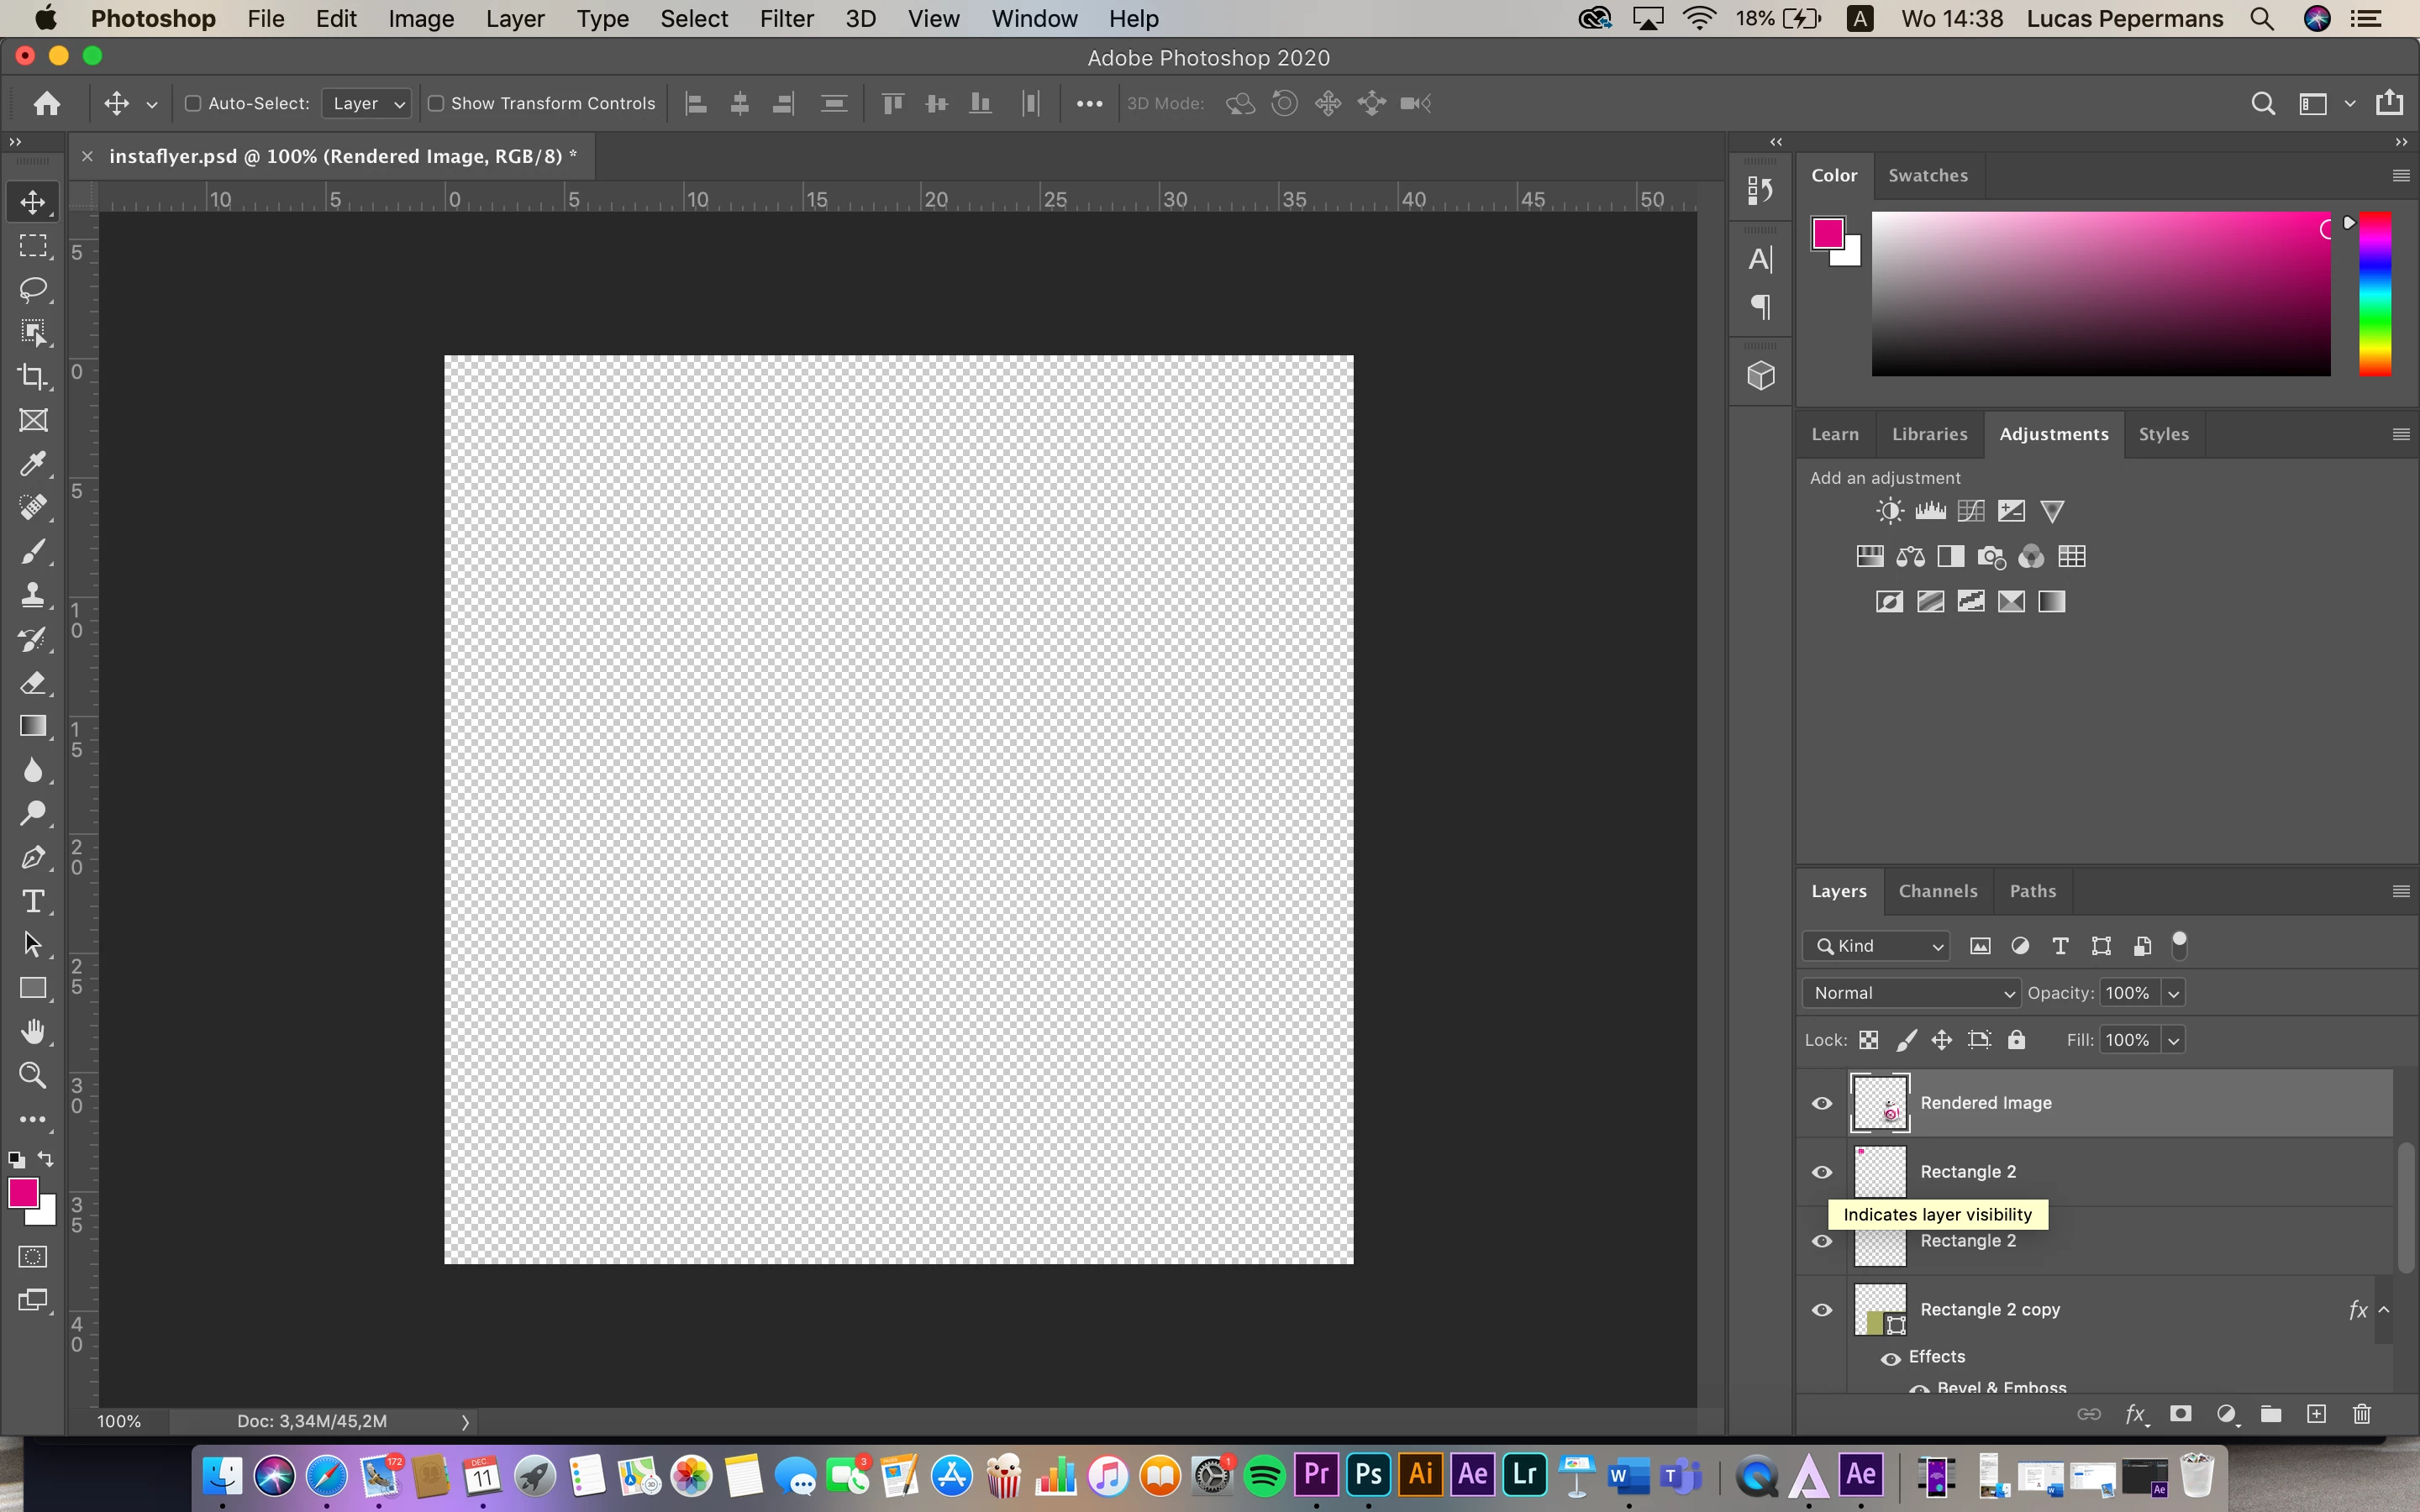Switch to the Channels tab
The width and height of the screenshot is (2420, 1512).
click(1937, 891)
